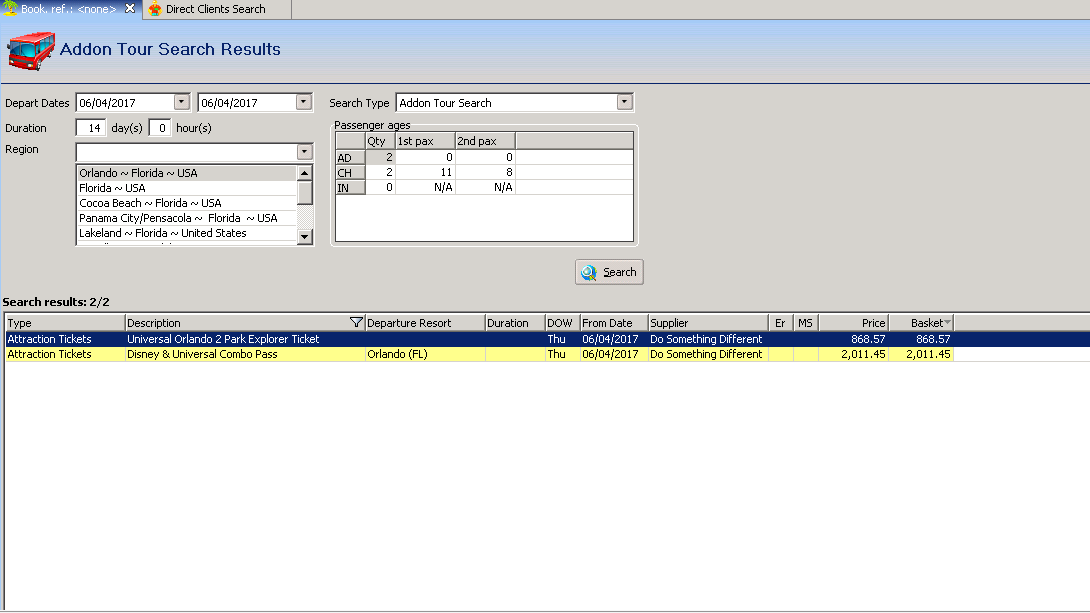Screen dimensions: 1090x613
Task: Click price 868.57 cell
Action: pos(854,339)
